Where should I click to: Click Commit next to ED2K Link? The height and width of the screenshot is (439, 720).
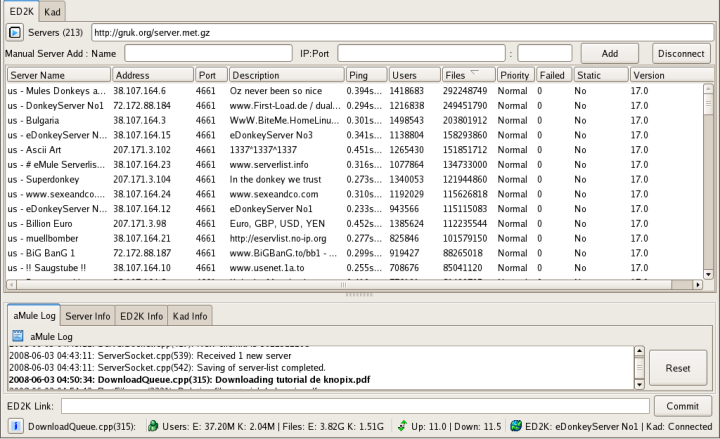pyautogui.click(x=682, y=406)
